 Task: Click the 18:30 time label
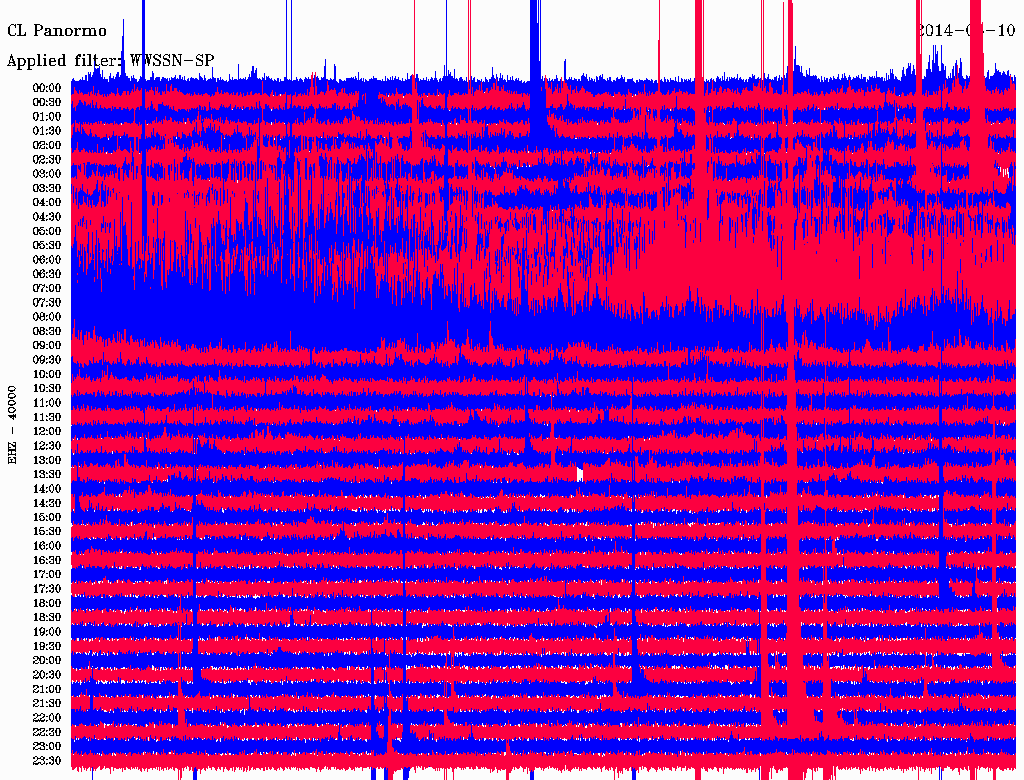point(47,617)
